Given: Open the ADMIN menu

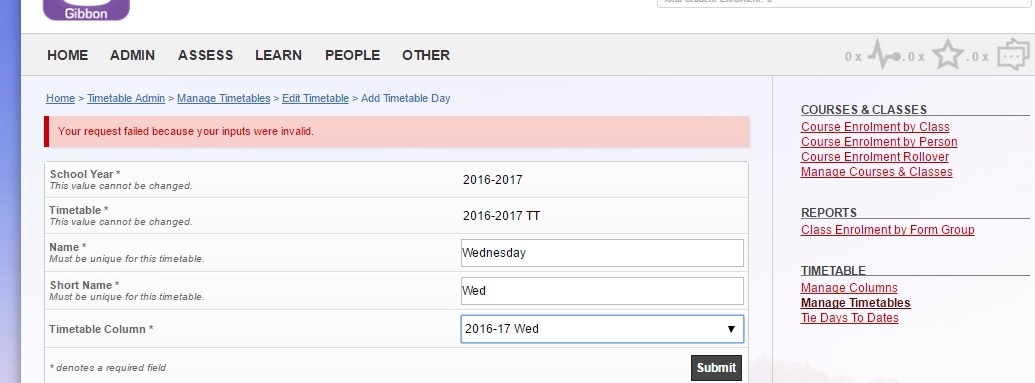Looking at the screenshot, I should coord(133,55).
